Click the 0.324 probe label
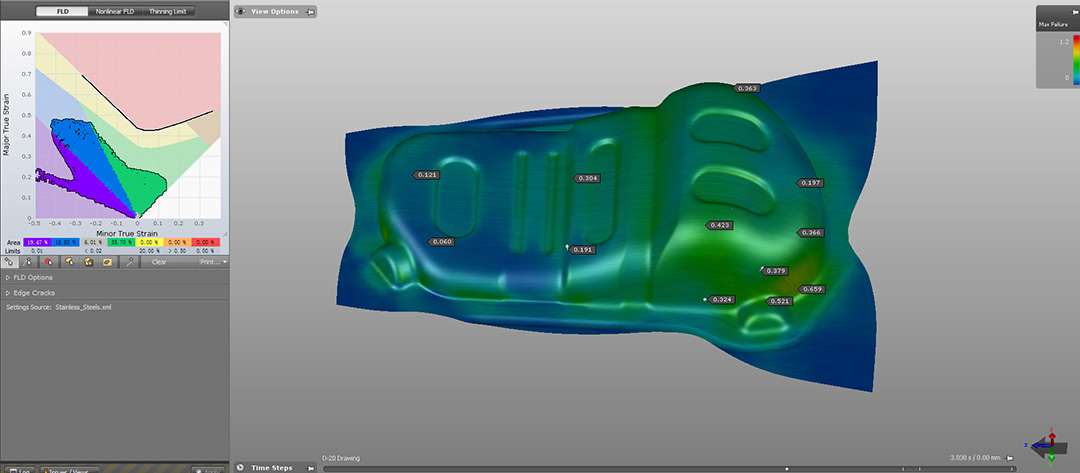This screenshot has height=473, width=1080. tap(721, 299)
